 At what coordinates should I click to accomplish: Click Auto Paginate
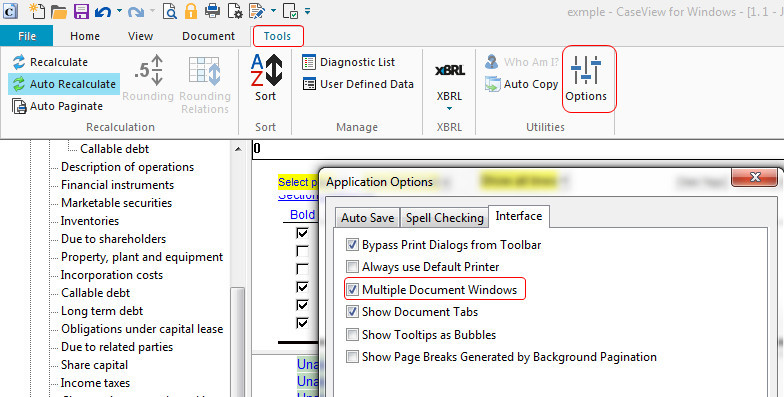[57, 106]
